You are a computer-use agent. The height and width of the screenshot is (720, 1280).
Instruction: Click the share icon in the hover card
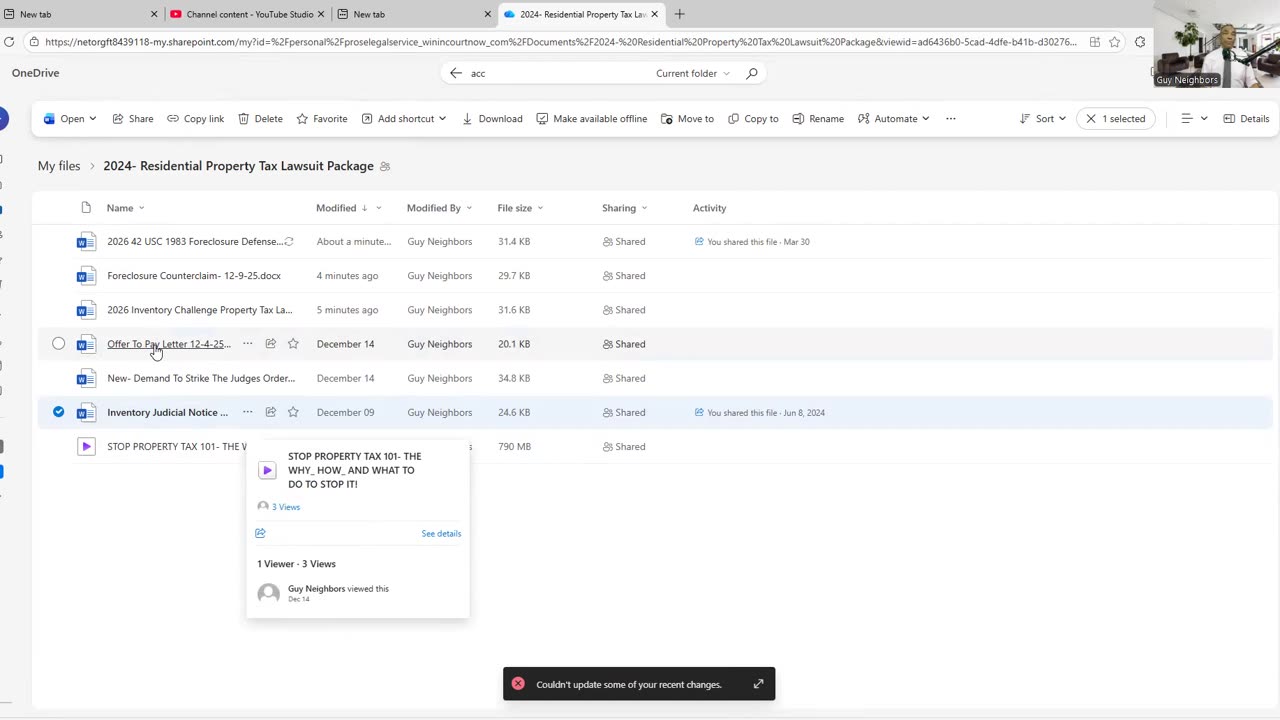click(260, 533)
